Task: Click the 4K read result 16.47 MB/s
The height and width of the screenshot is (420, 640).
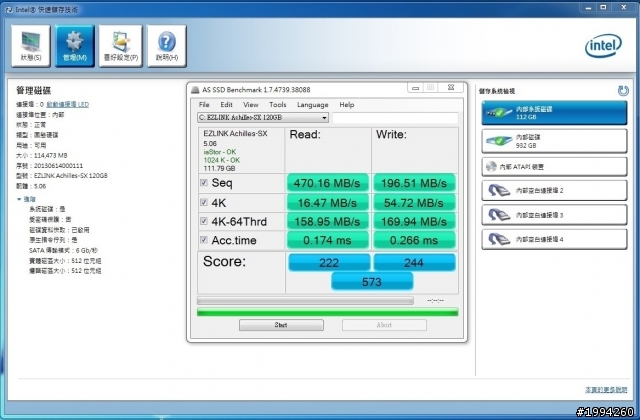Action: [x=327, y=202]
